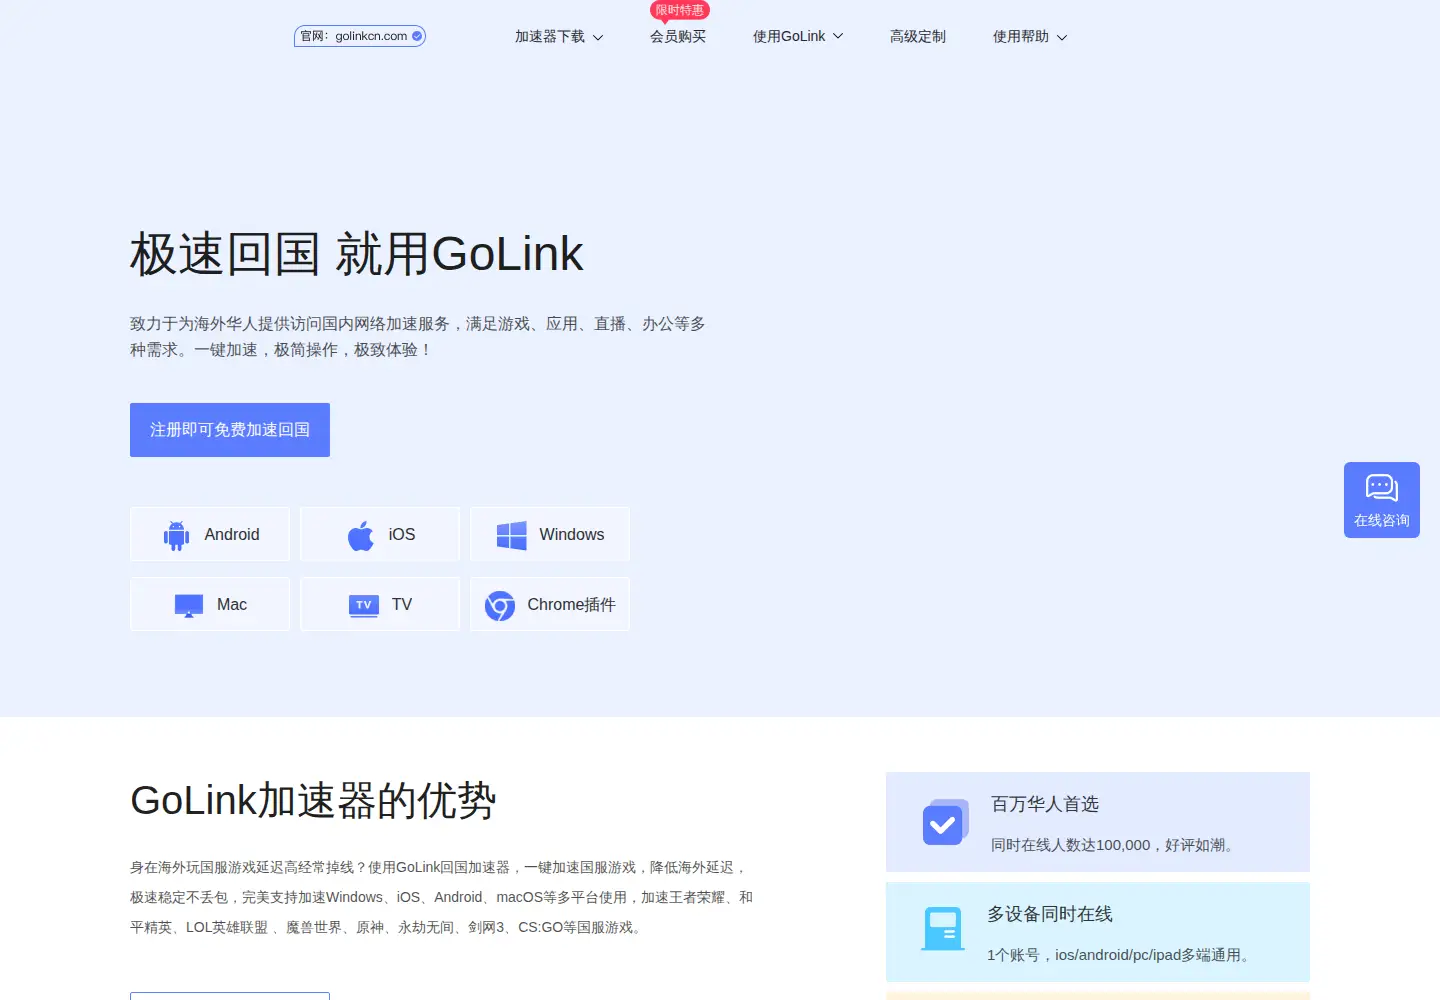The height and width of the screenshot is (1000, 1440).
Task: Click the Android robot icon
Action: [x=177, y=535]
